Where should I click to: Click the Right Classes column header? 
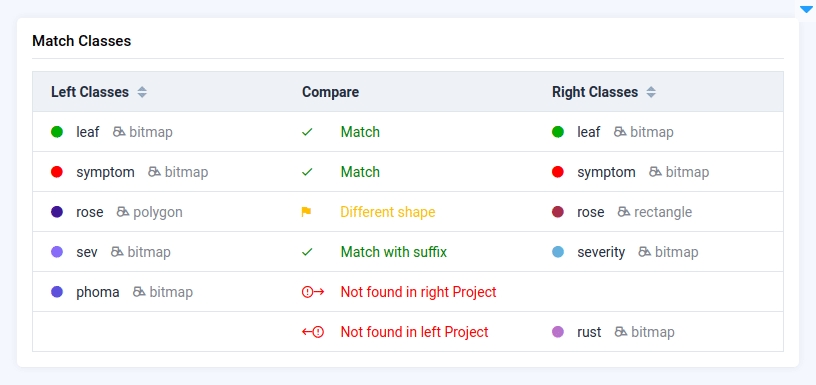[595, 92]
